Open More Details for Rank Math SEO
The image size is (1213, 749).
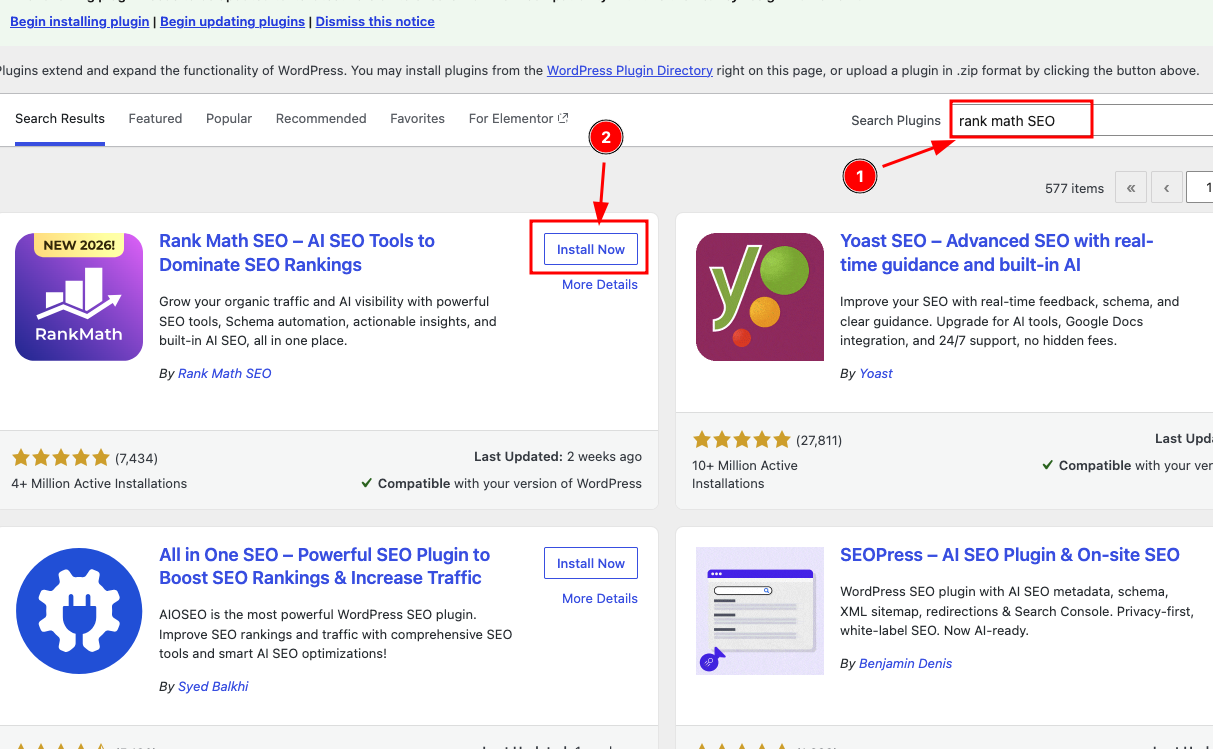point(600,284)
